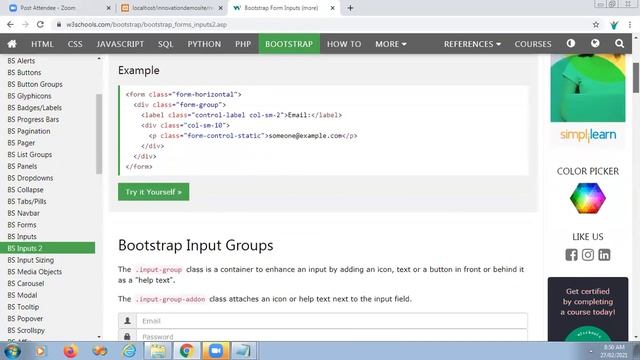Open the COURSES link
This screenshot has height=360, width=640.
(x=533, y=44)
